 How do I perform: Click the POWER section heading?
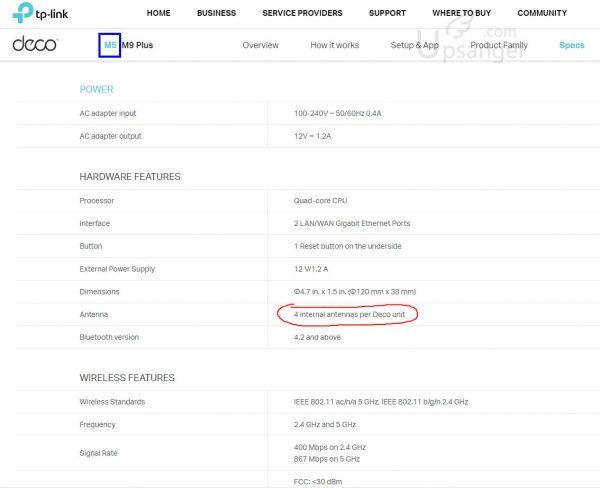(96, 89)
